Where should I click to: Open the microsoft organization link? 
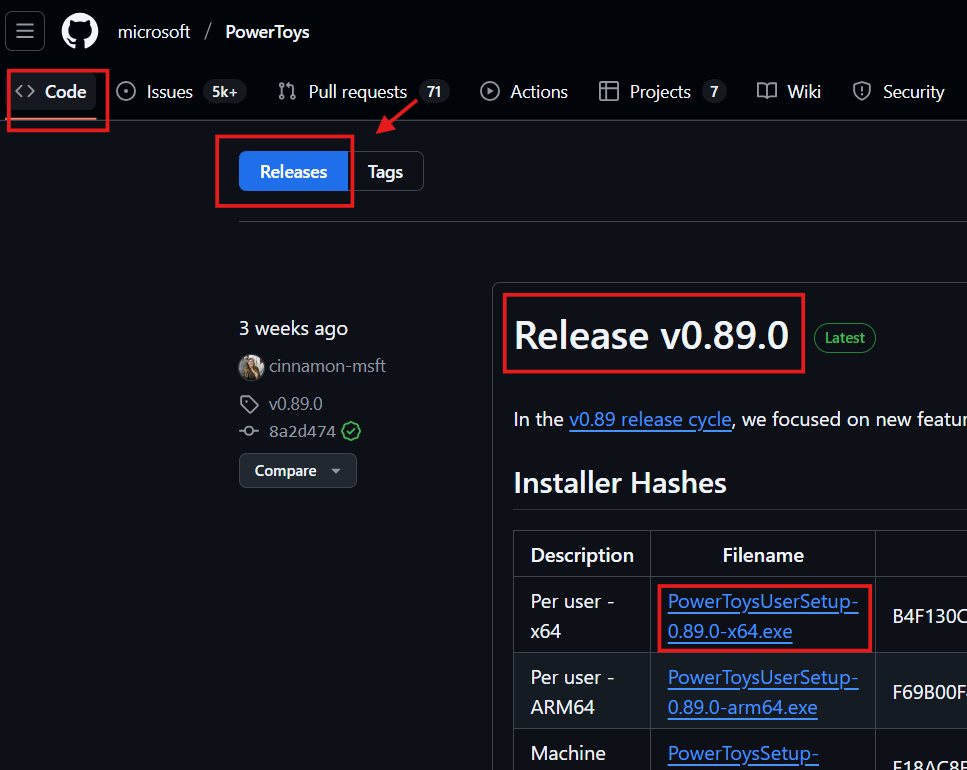(154, 31)
